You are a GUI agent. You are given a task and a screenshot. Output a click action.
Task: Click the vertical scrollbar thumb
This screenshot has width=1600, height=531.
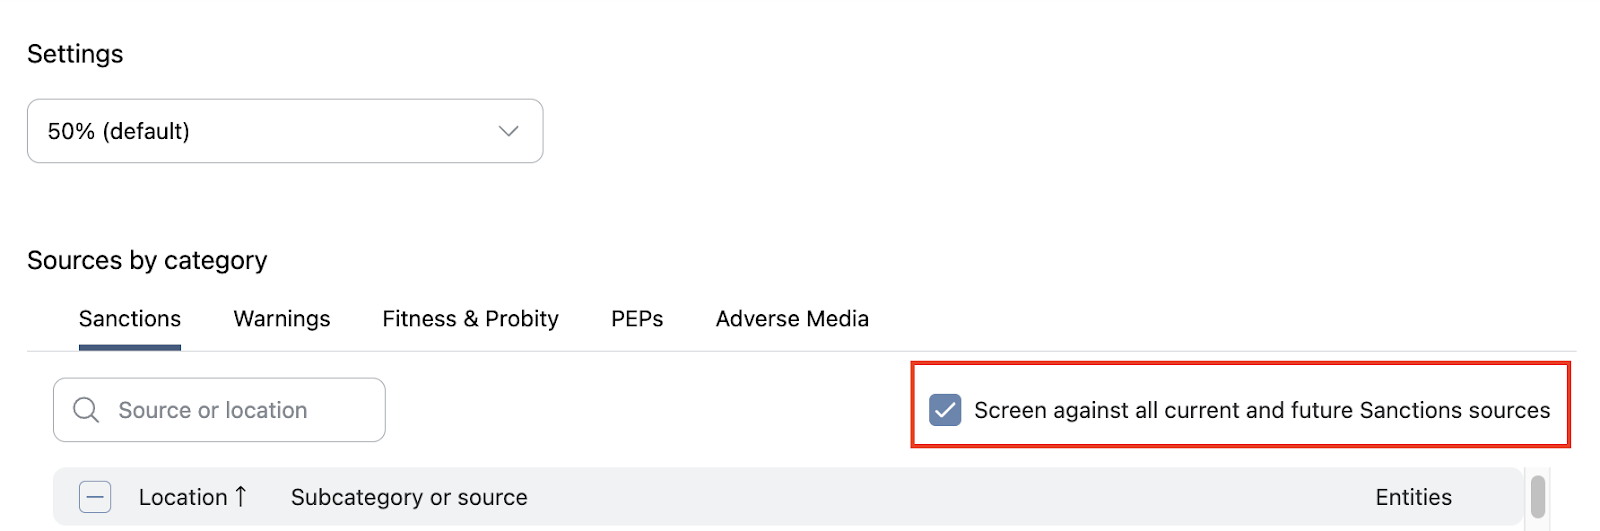click(x=1538, y=497)
